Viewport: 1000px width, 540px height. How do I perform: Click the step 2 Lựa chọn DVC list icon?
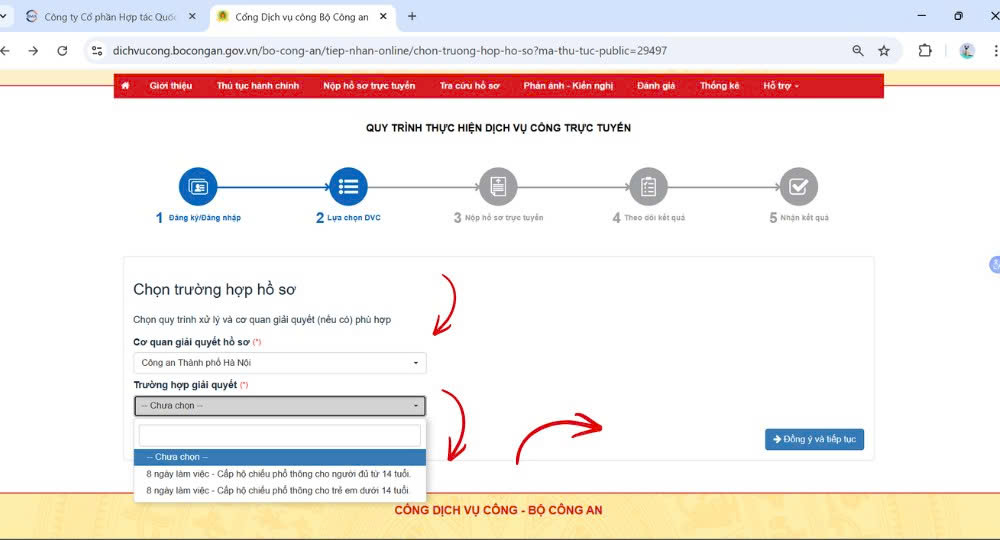click(348, 187)
